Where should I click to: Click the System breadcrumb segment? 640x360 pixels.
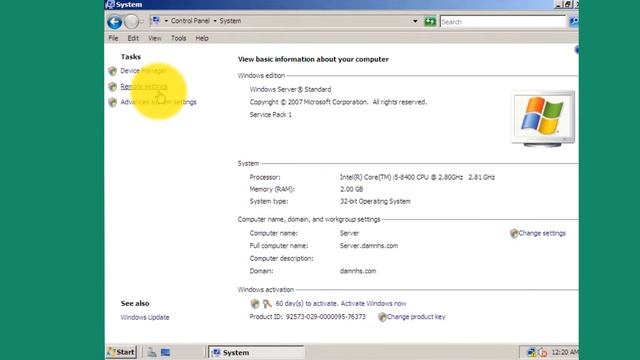click(x=230, y=21)
